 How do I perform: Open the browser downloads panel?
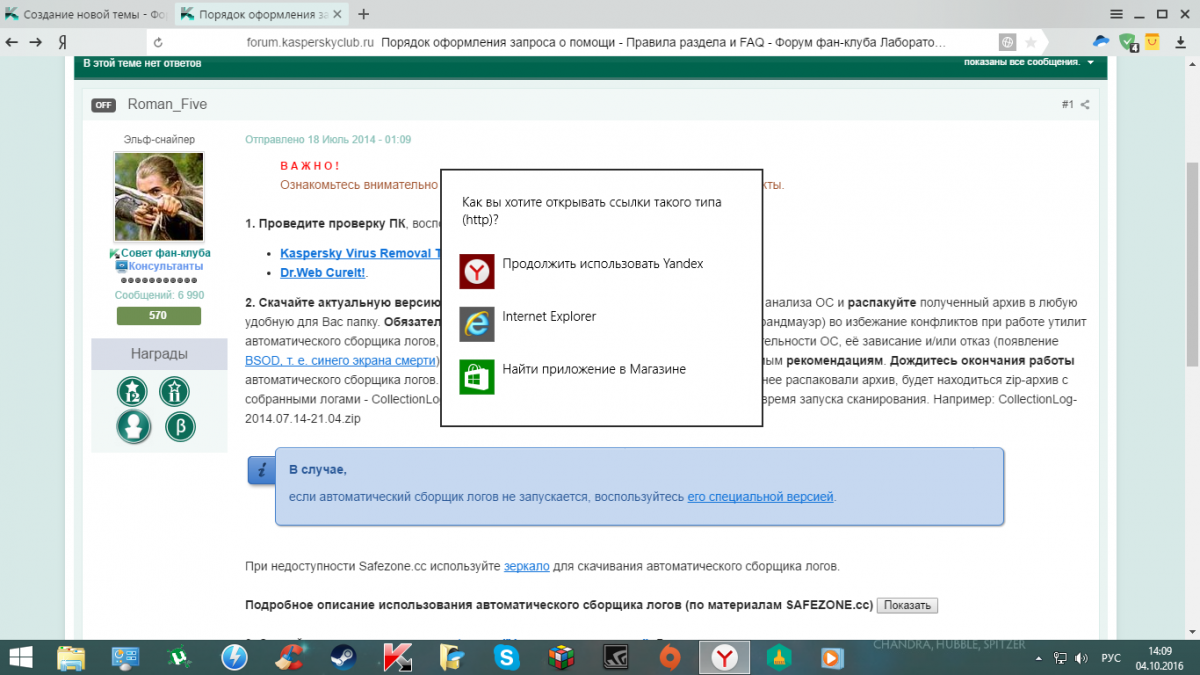point(1181,42)
